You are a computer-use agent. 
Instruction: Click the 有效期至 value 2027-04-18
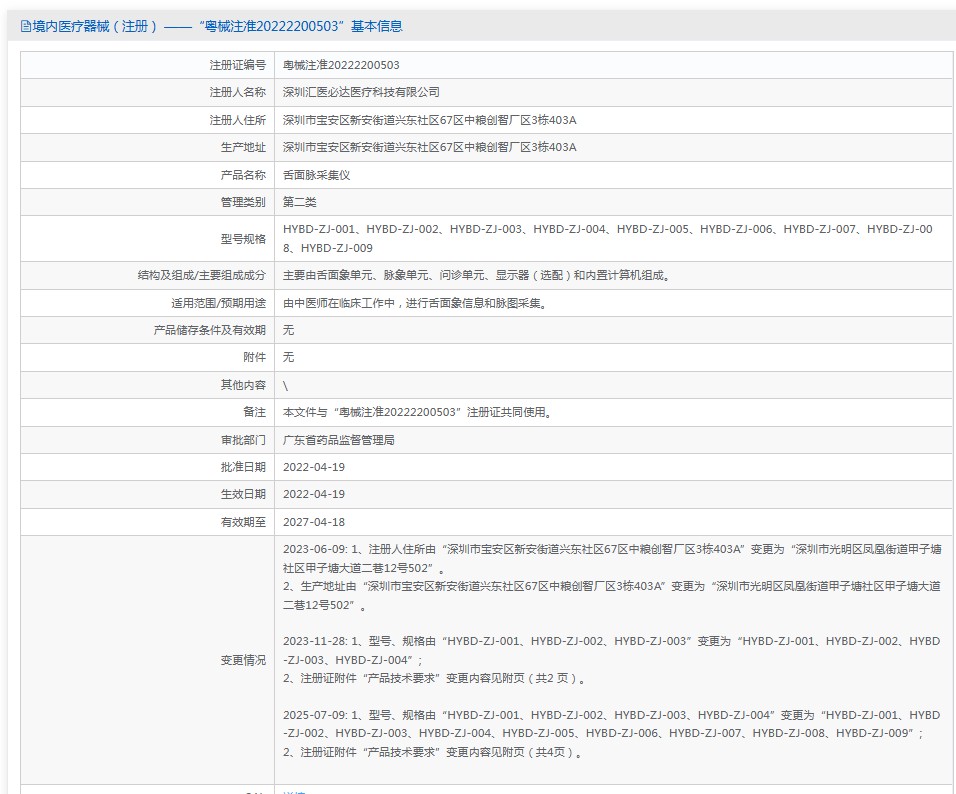314,522
